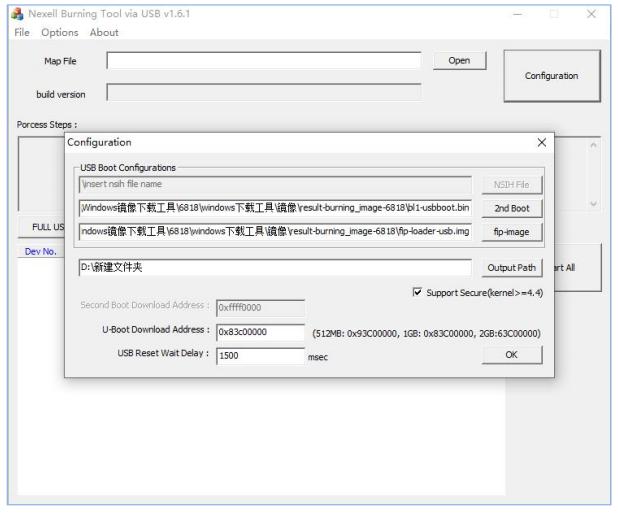The width and height of the screenshot is (618, 513).
Task: Click the bl1-usbboot.bin path field
Action: pyautogui.click(x=275, y=208)
